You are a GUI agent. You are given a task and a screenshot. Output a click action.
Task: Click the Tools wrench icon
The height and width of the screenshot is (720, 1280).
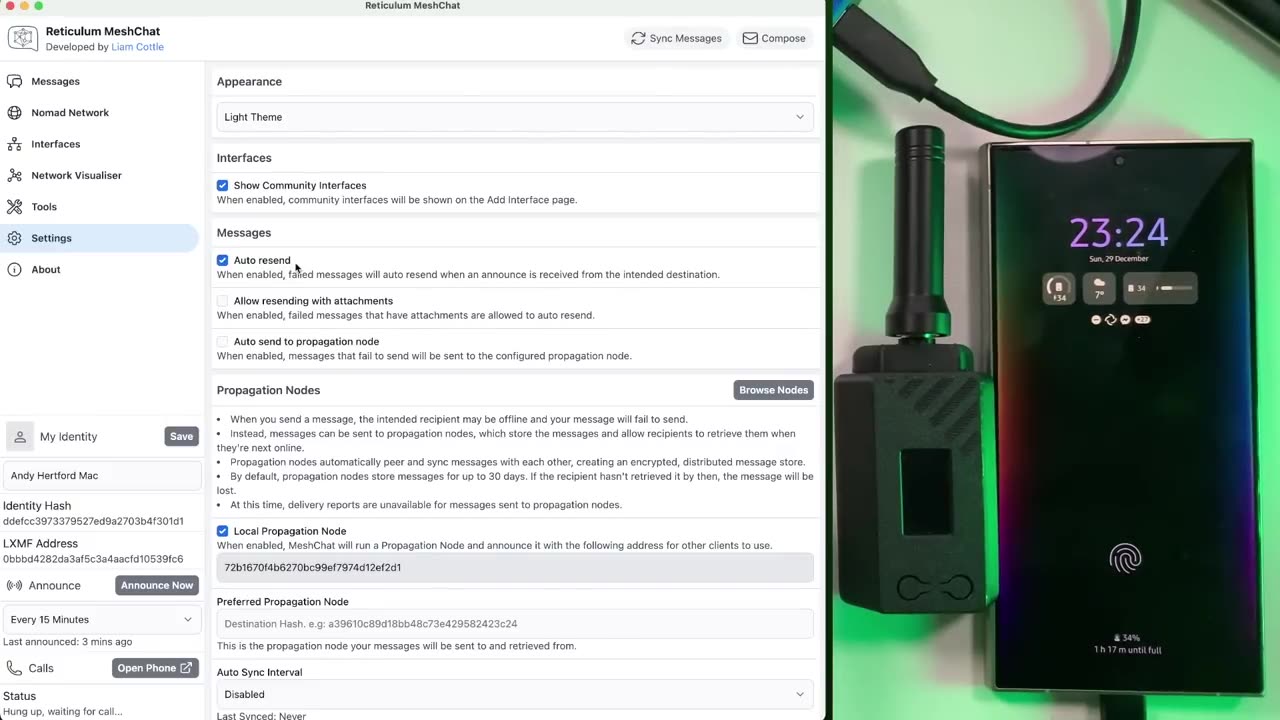[14, 207]
